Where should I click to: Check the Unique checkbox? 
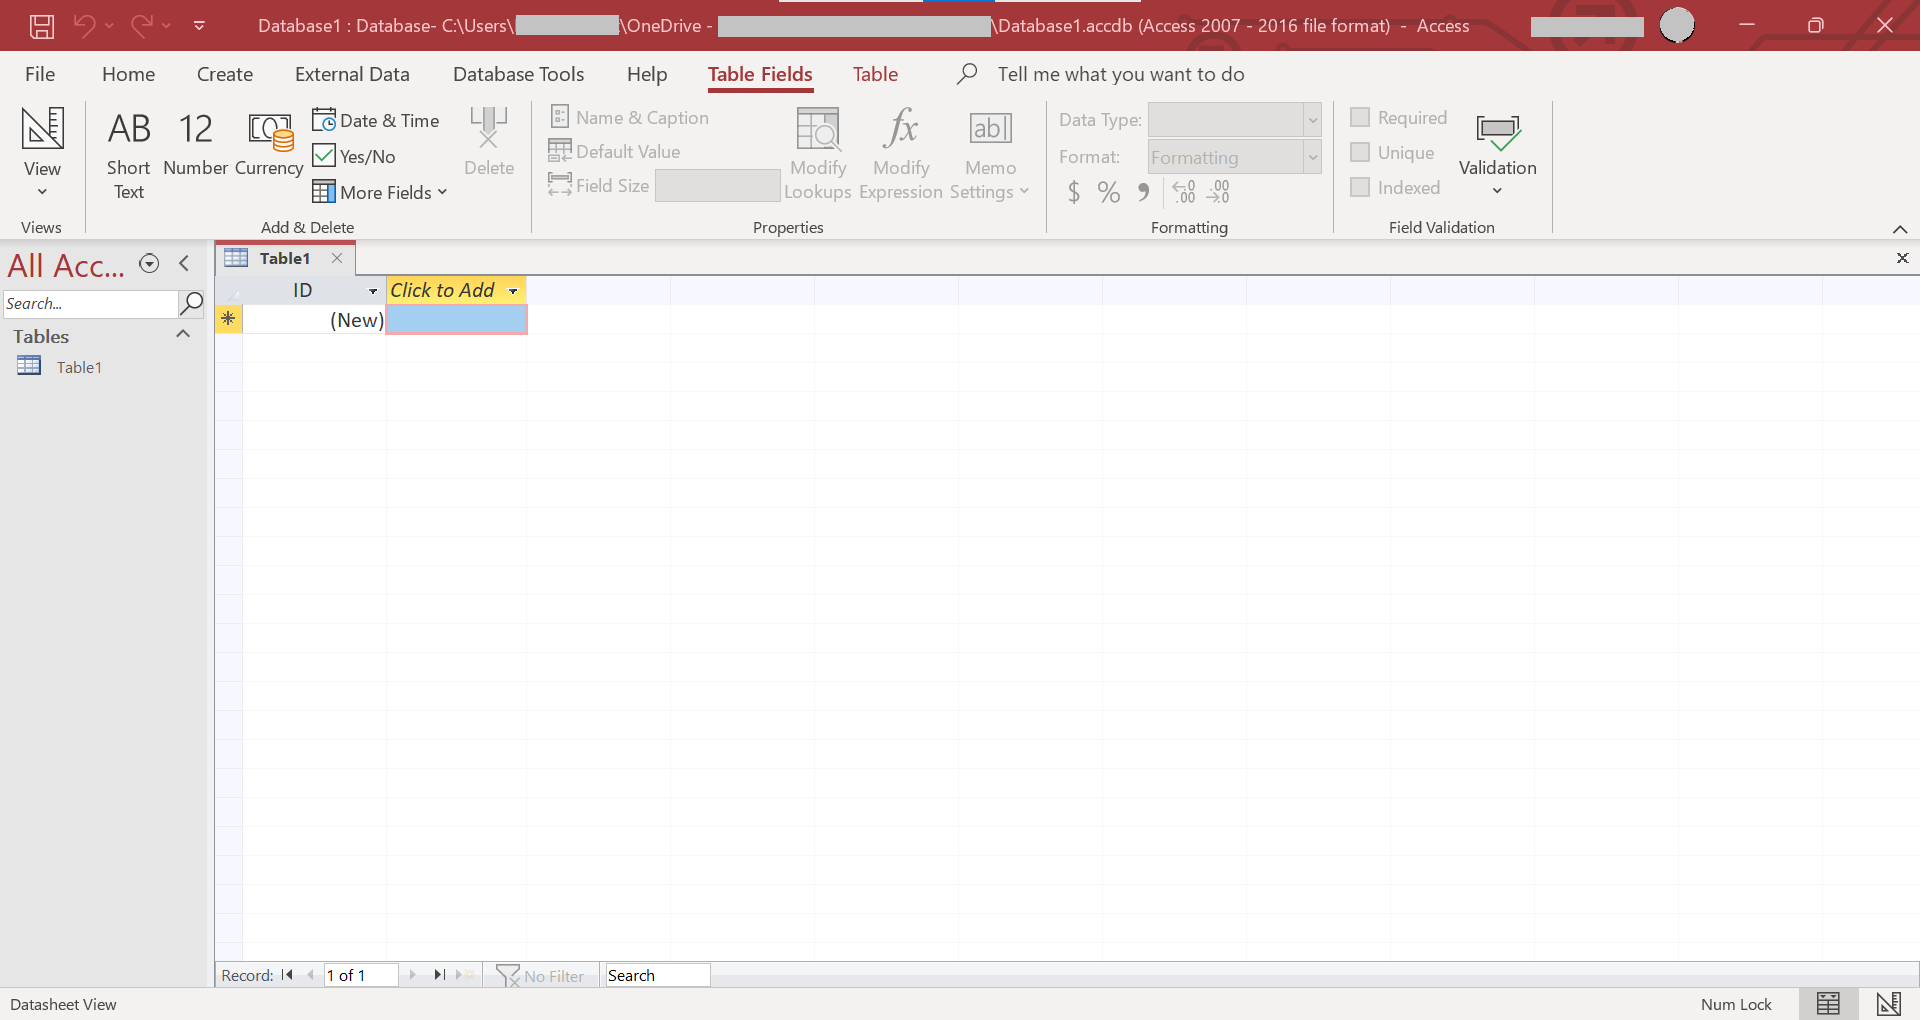point(1360,152)
